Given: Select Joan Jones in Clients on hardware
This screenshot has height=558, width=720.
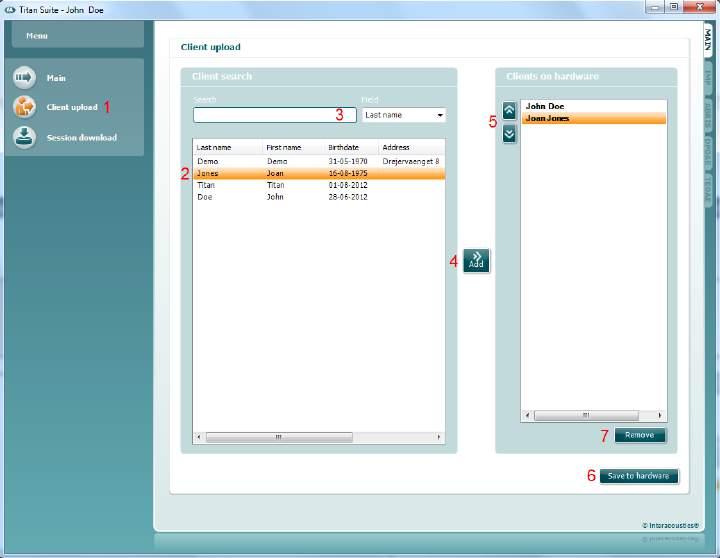Looking at the screenshot, I should click(x=593, y=118).
